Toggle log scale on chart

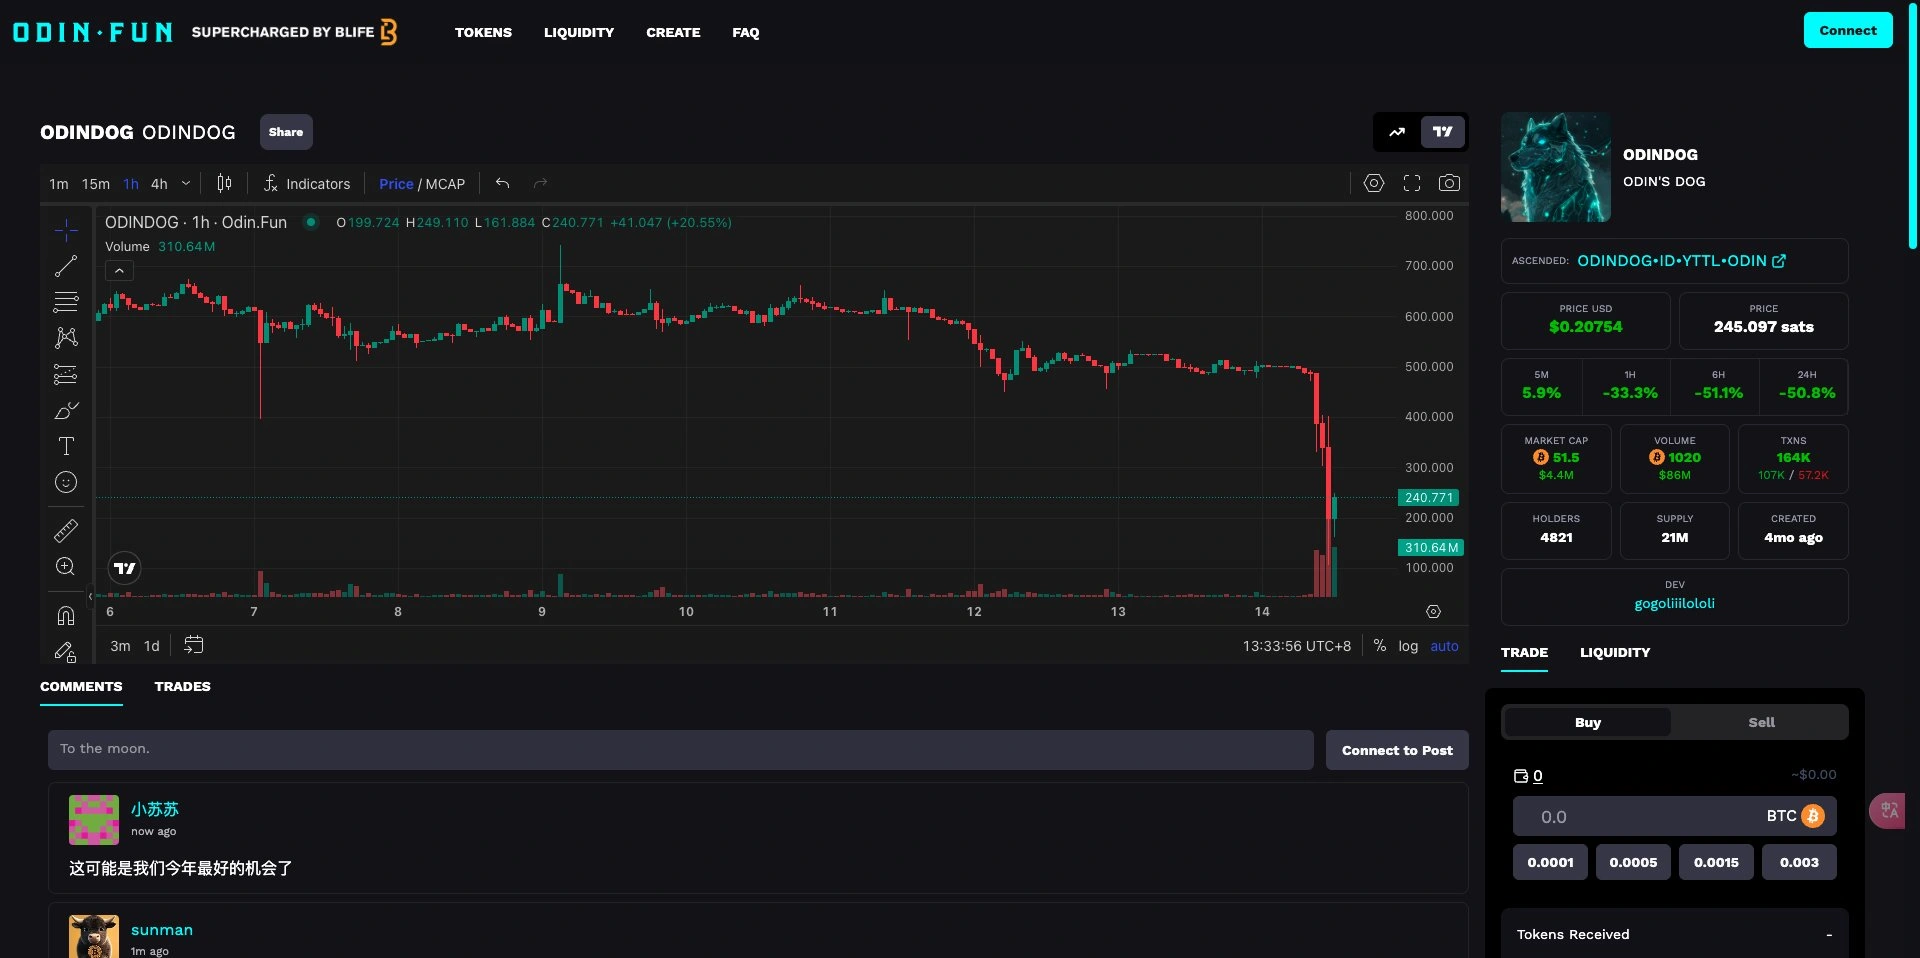[1408, 646]
